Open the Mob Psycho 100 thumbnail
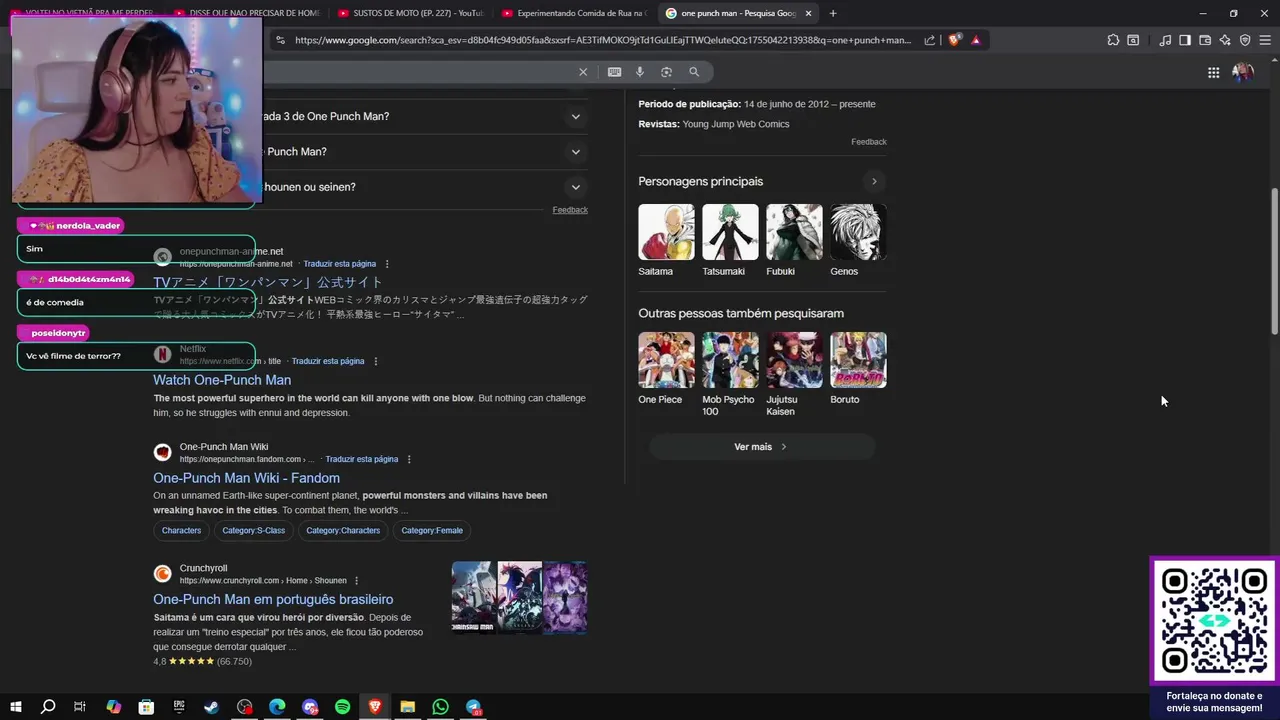 (730, 360)
